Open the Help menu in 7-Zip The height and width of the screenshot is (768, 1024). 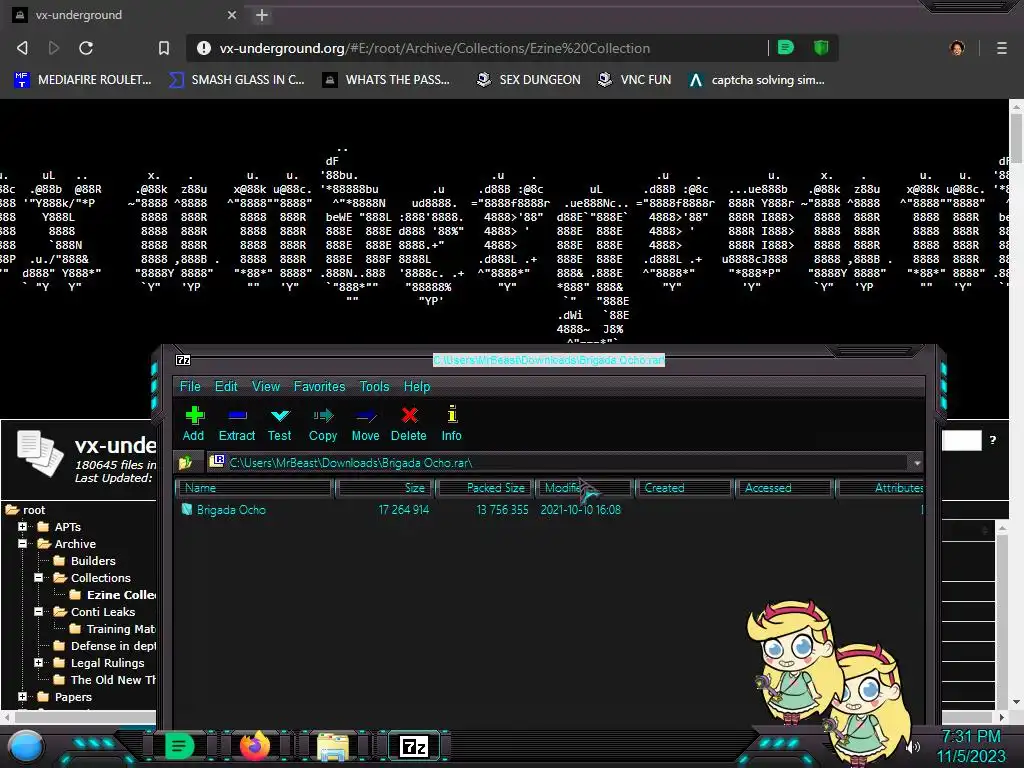(x=417, y=387)
